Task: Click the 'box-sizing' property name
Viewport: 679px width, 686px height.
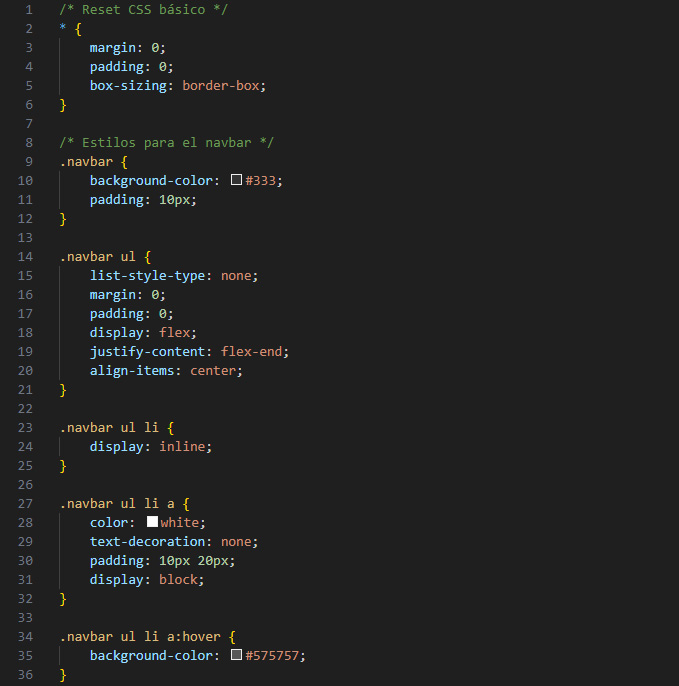Action: tap(131, 86)
